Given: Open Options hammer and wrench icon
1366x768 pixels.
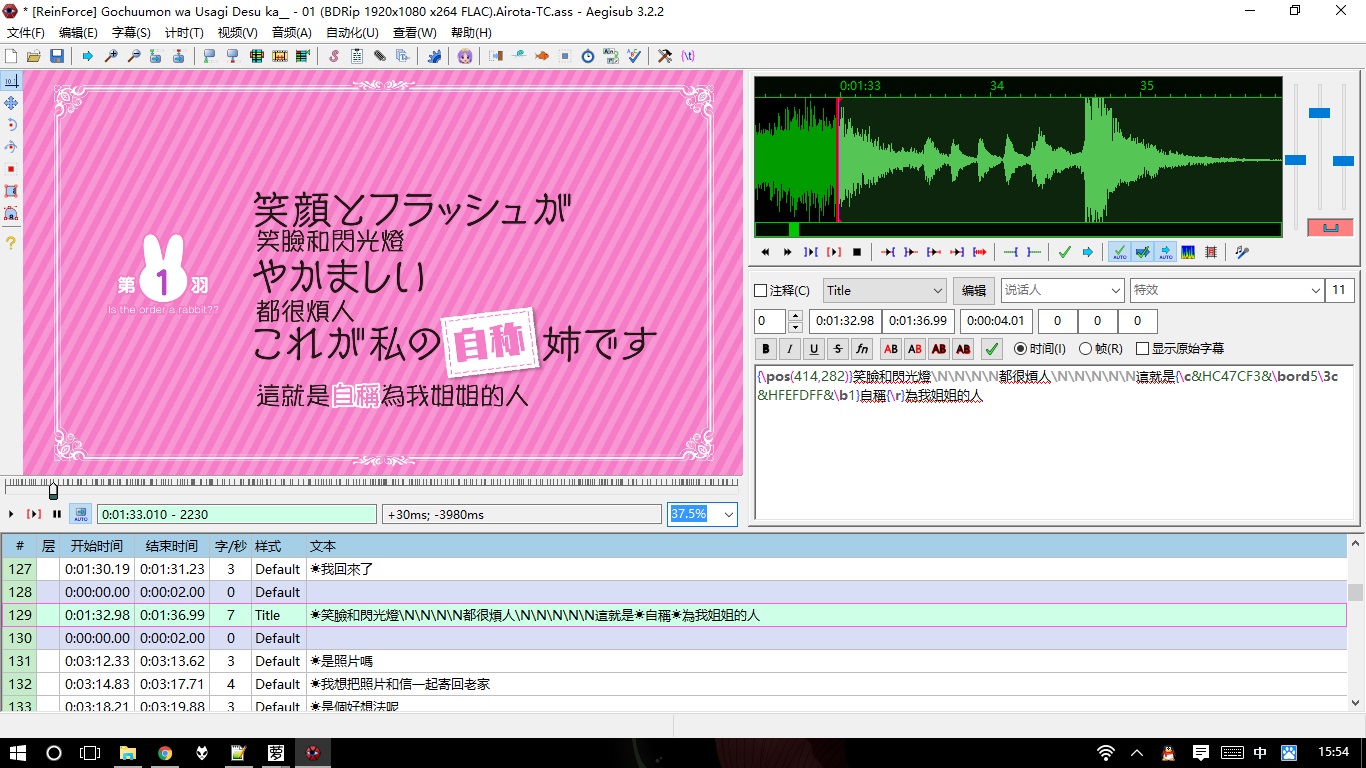Looking at the screenshot, I should (x=665, y=56).
